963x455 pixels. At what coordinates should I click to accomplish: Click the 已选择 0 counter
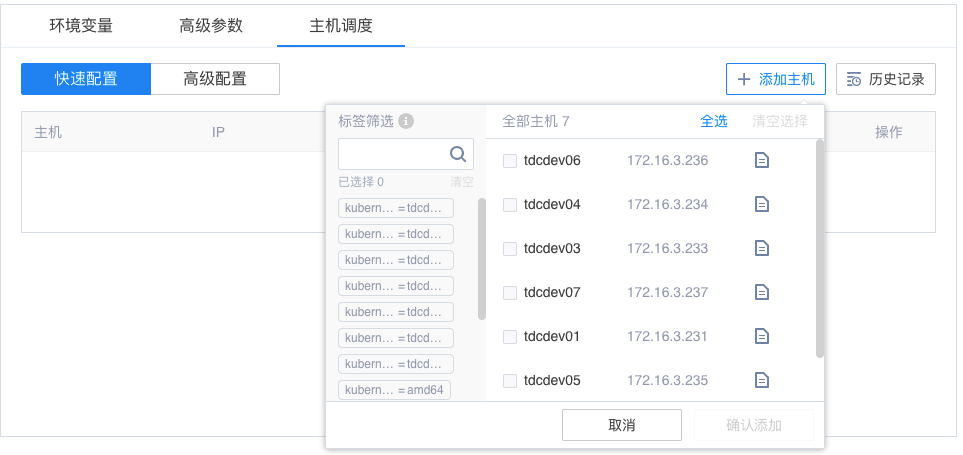[x=361, y=182]
